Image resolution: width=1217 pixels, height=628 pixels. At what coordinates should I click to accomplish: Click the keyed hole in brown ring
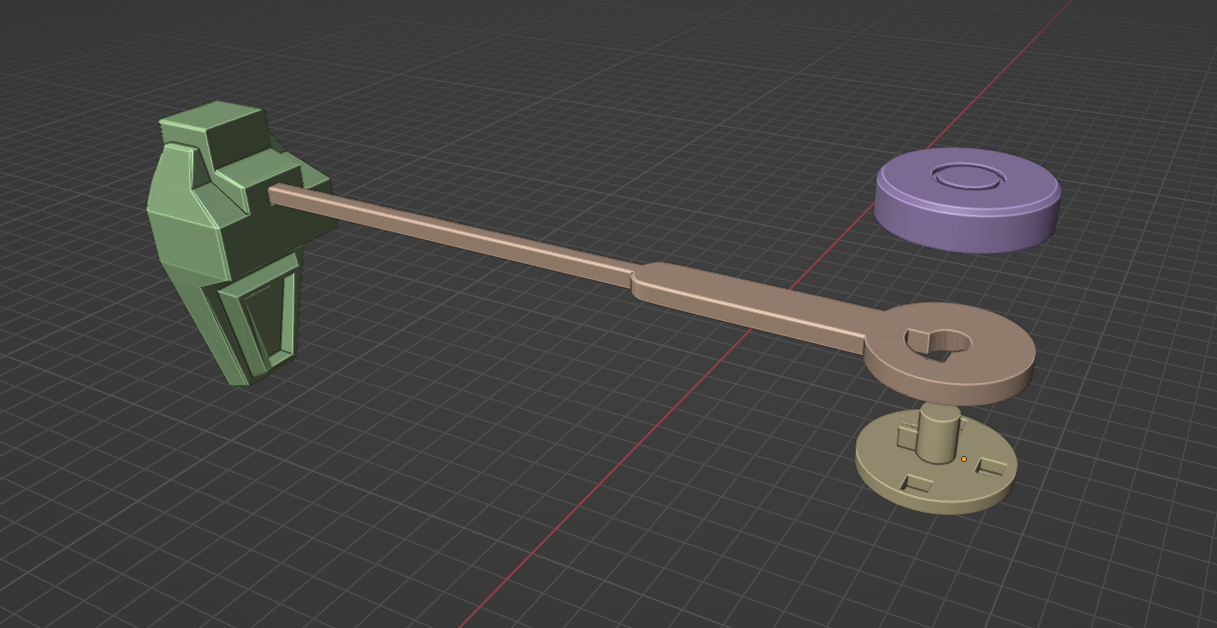tap(939, 343)
